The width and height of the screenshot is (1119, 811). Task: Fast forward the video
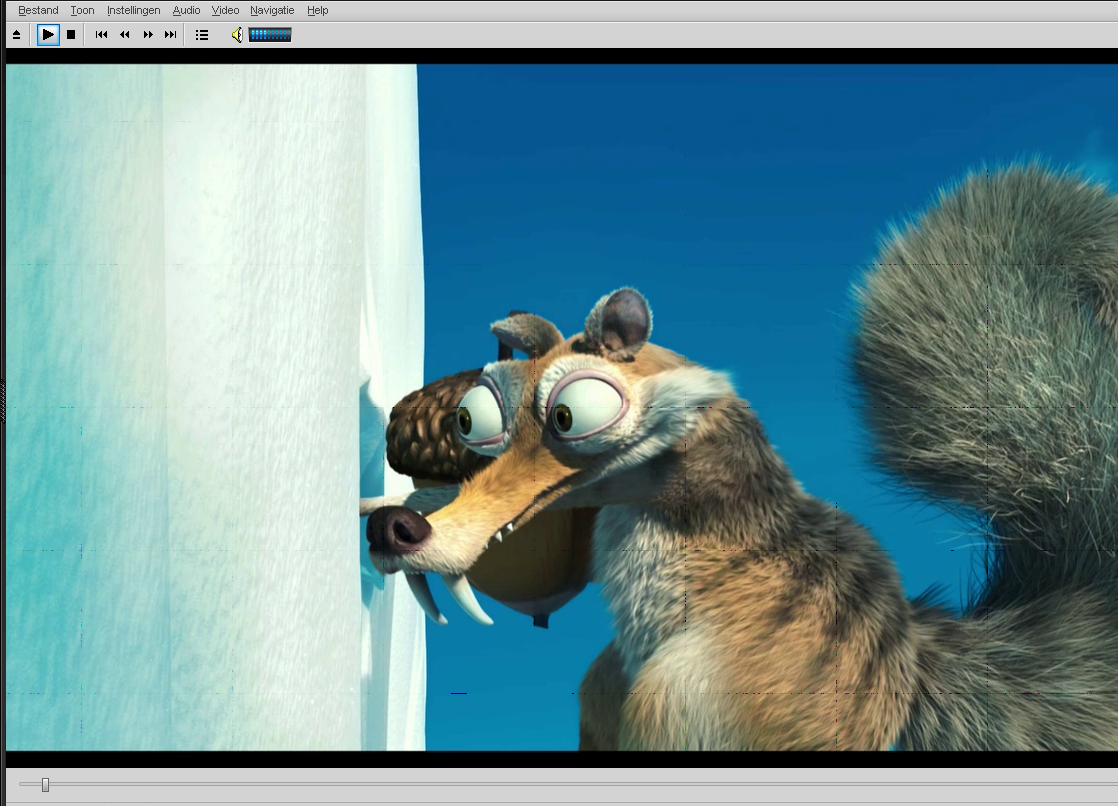148,34
